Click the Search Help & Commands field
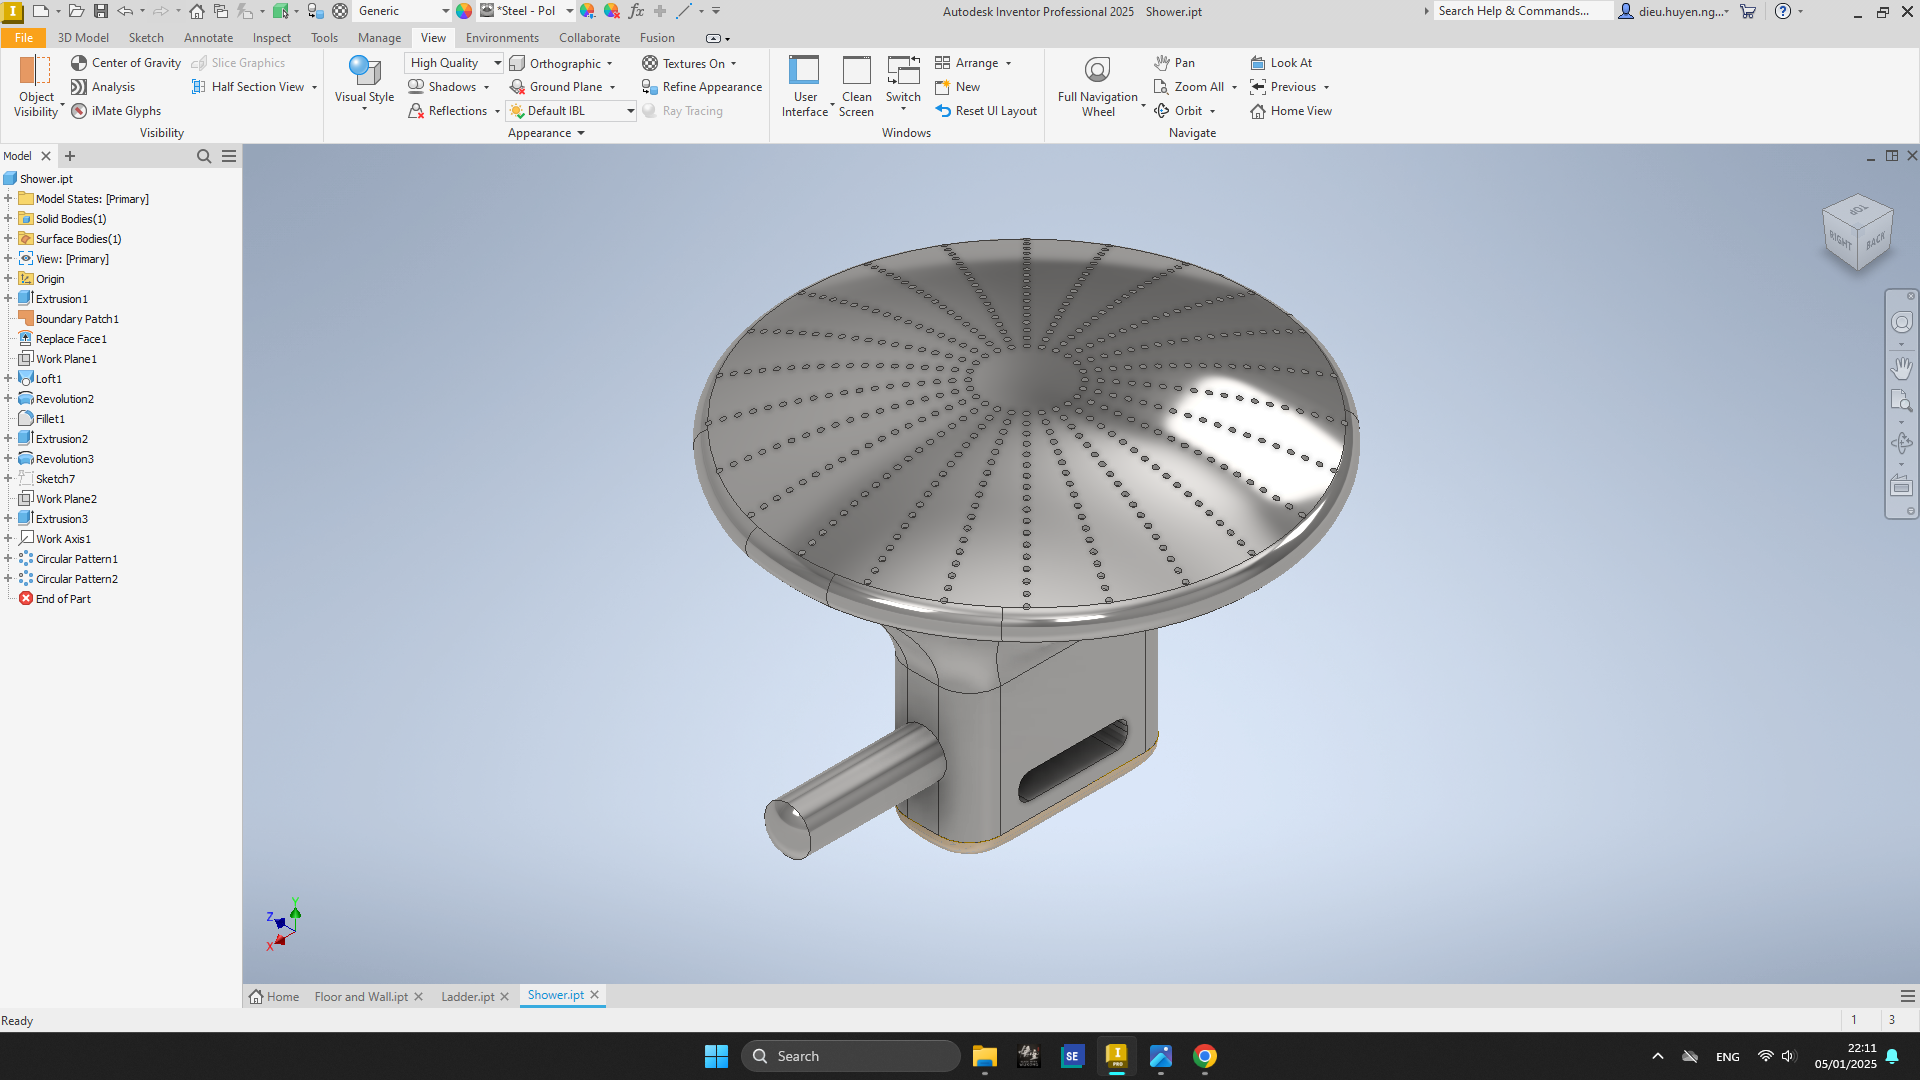The height and width of the screenshot is (1080, 1920). pyautogui.click(x=1523, y=11)
